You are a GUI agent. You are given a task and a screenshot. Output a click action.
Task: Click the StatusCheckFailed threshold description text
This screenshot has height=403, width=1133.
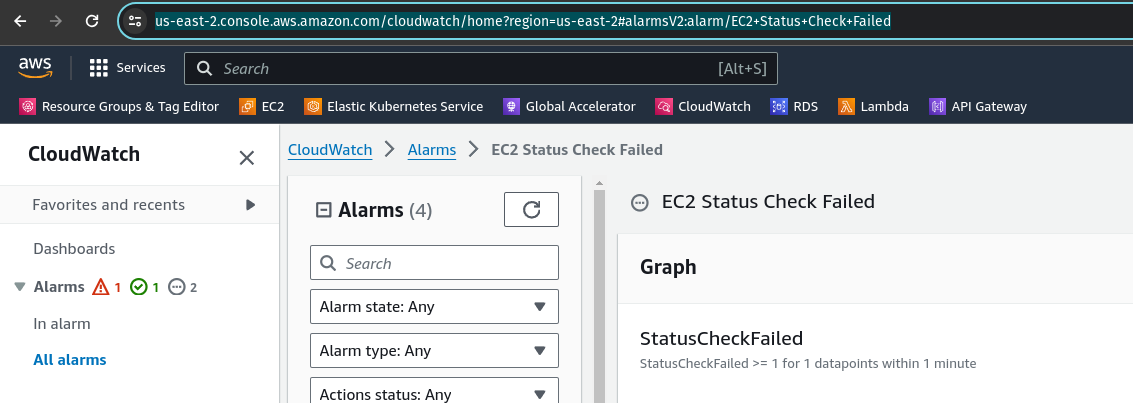[x=808, y=363]
